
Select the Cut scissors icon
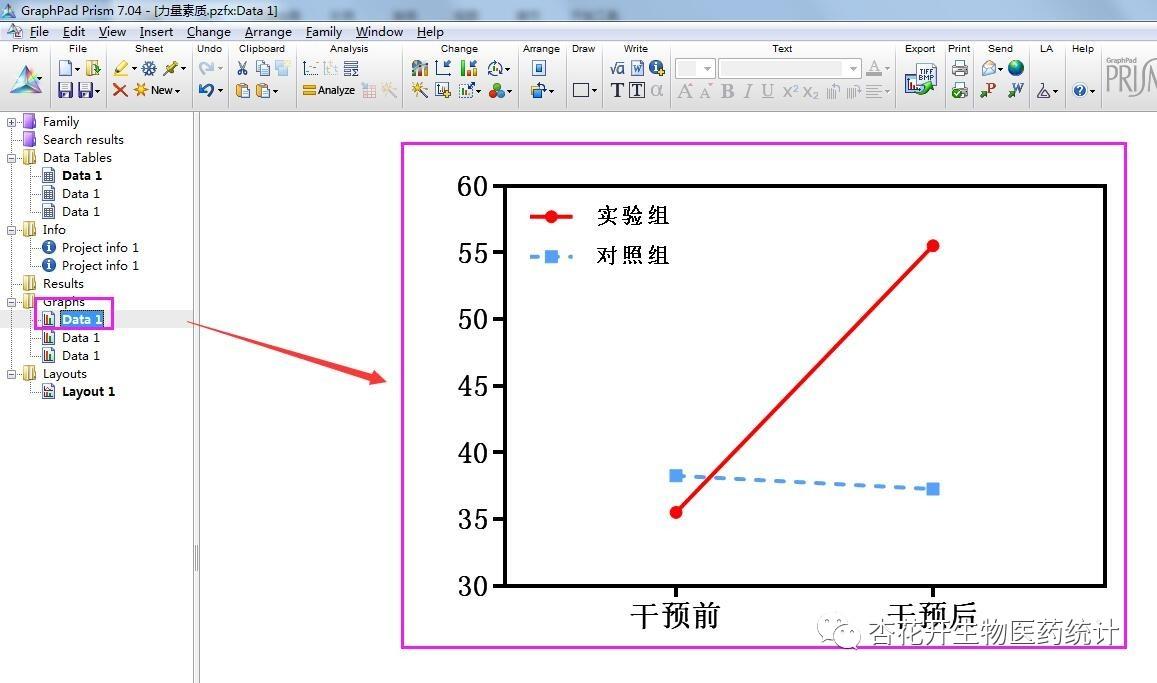click(242, 68)
